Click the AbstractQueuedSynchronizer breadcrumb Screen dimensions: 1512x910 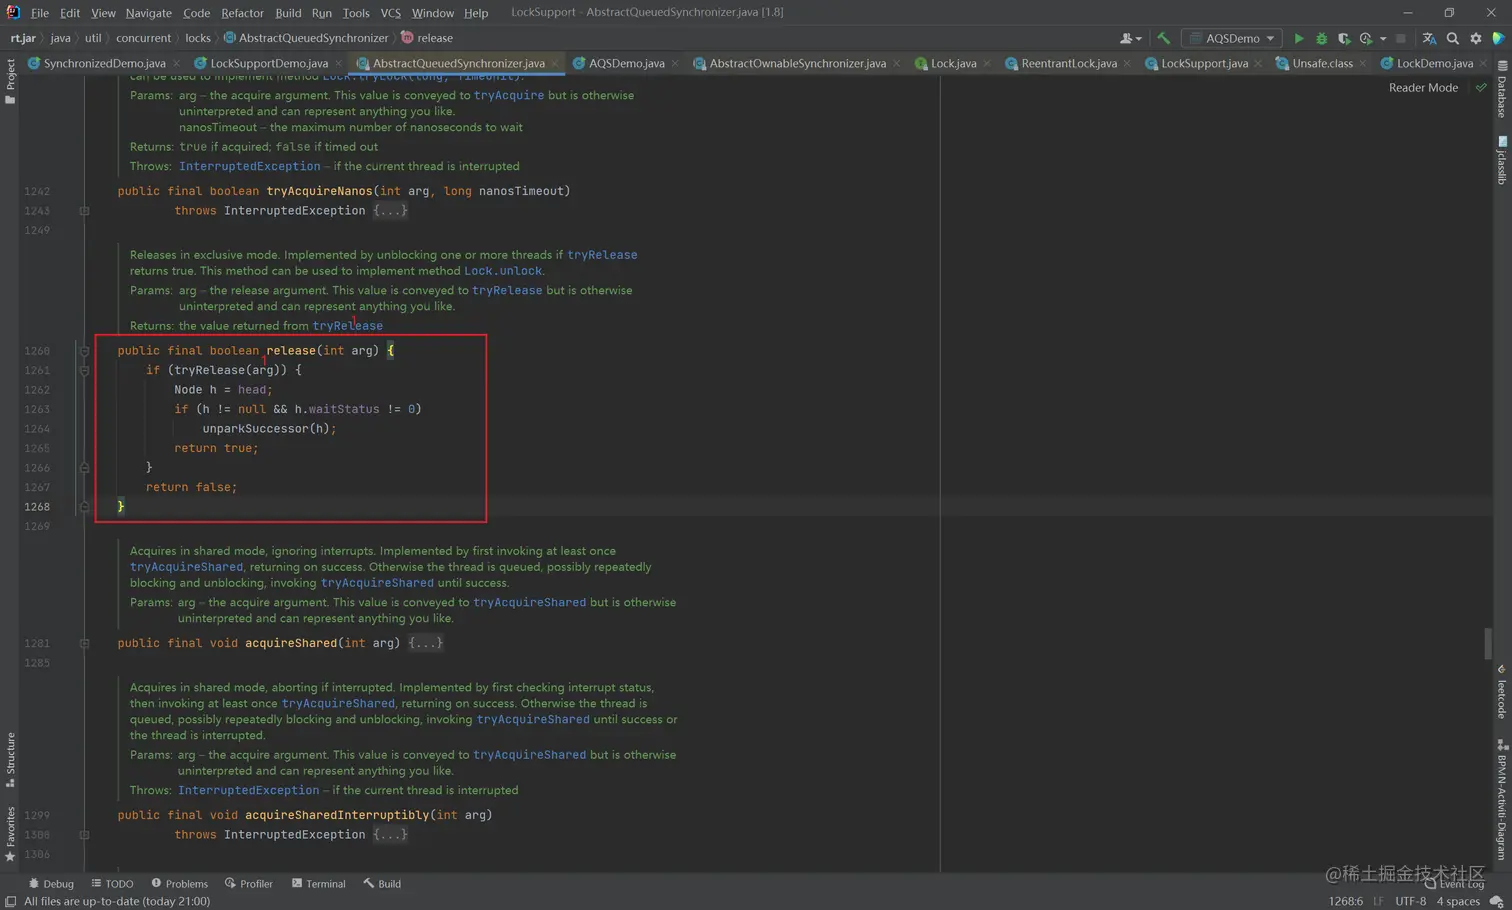click(306, 38)
